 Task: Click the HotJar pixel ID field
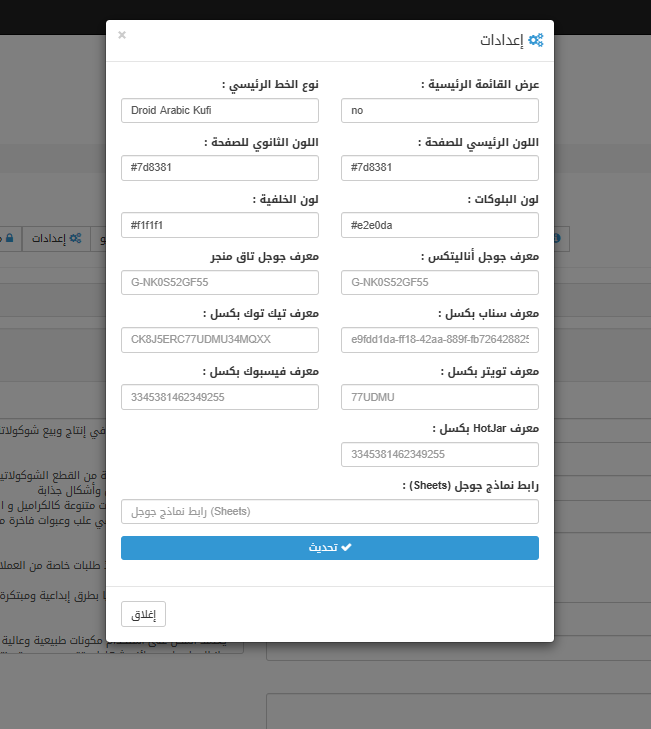point(439,455)
